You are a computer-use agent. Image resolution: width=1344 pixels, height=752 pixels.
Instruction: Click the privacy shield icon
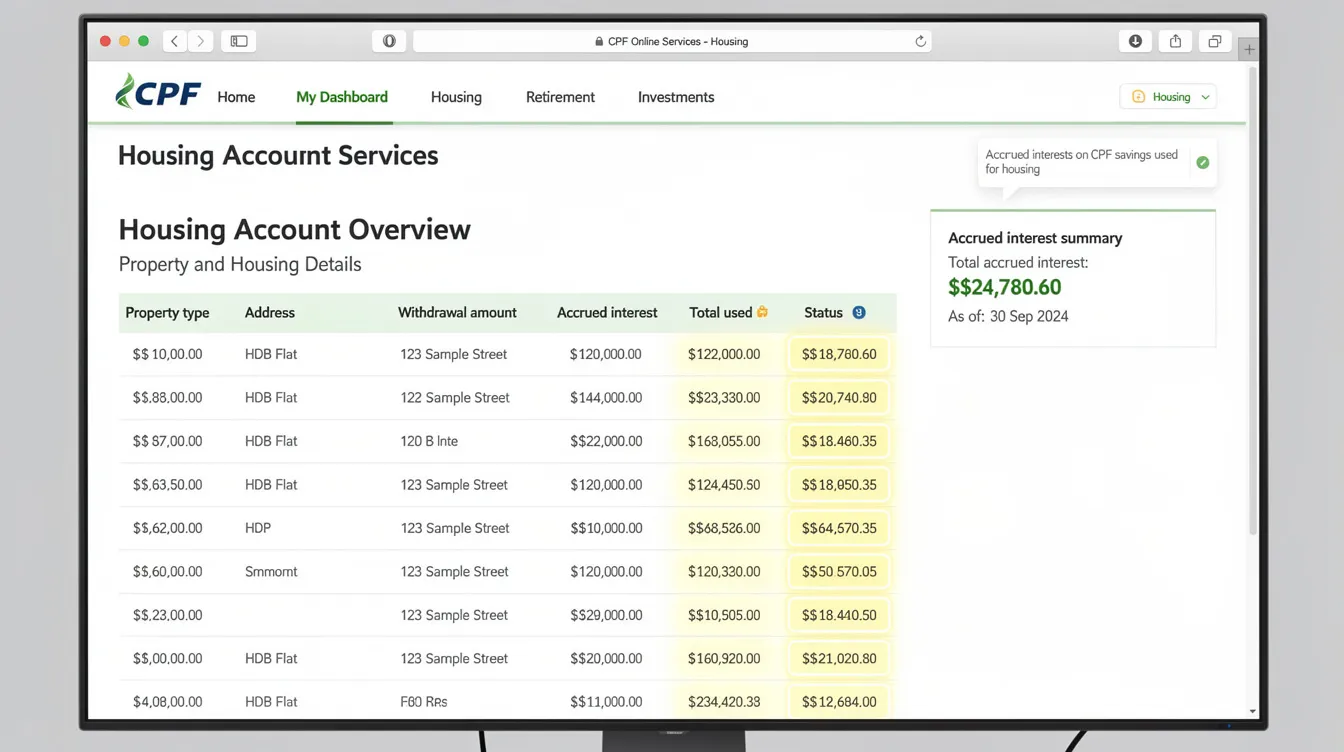[x=389, y=41]
